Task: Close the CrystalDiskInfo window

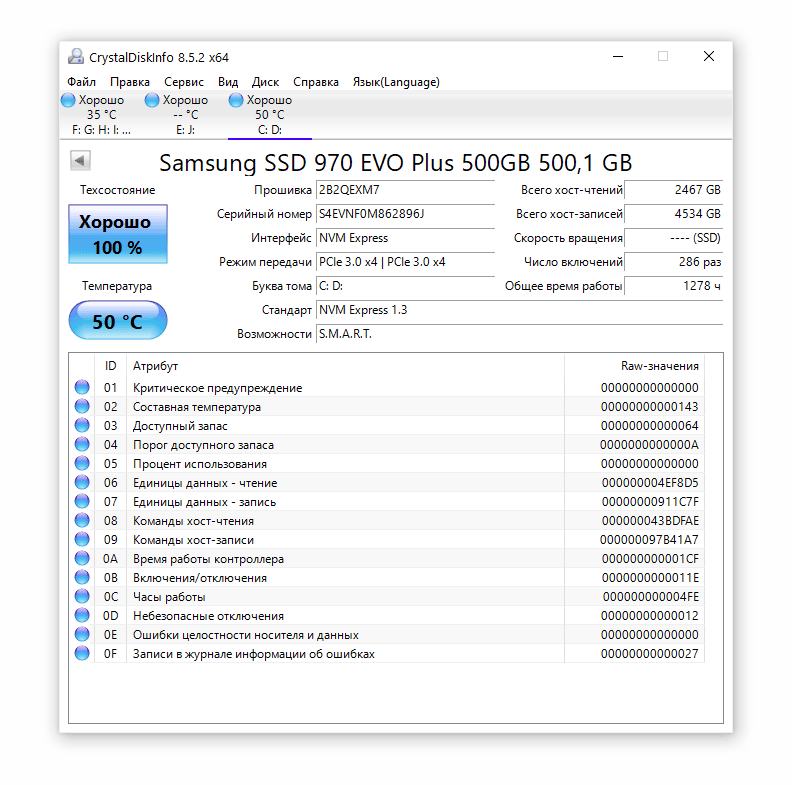Action: 709,57
